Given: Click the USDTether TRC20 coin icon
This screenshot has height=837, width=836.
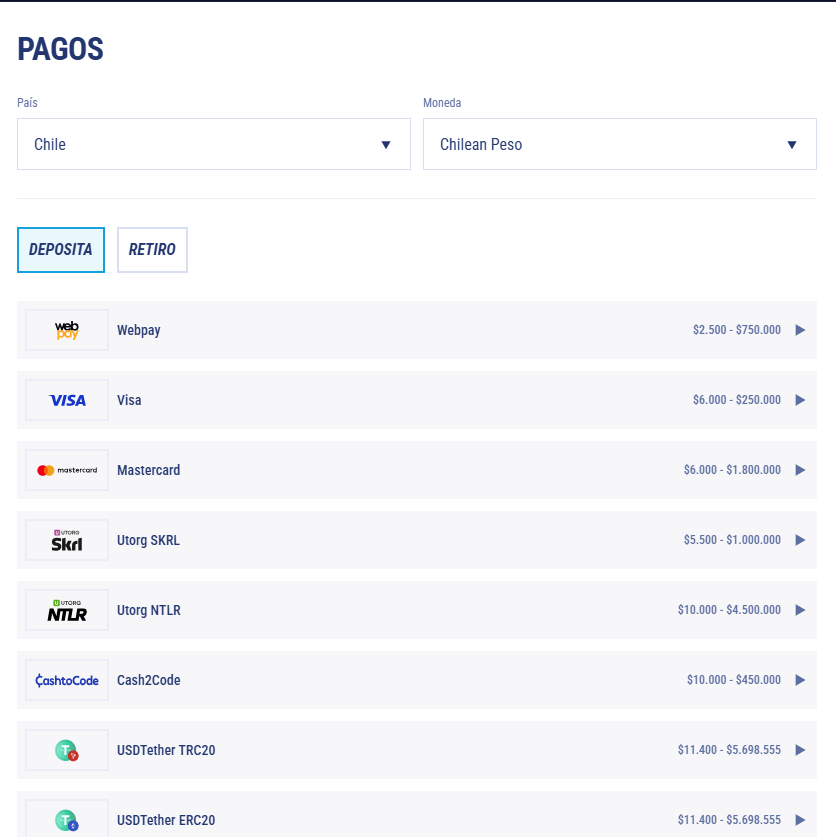Looking at the screenshot, I should (67, 750).
